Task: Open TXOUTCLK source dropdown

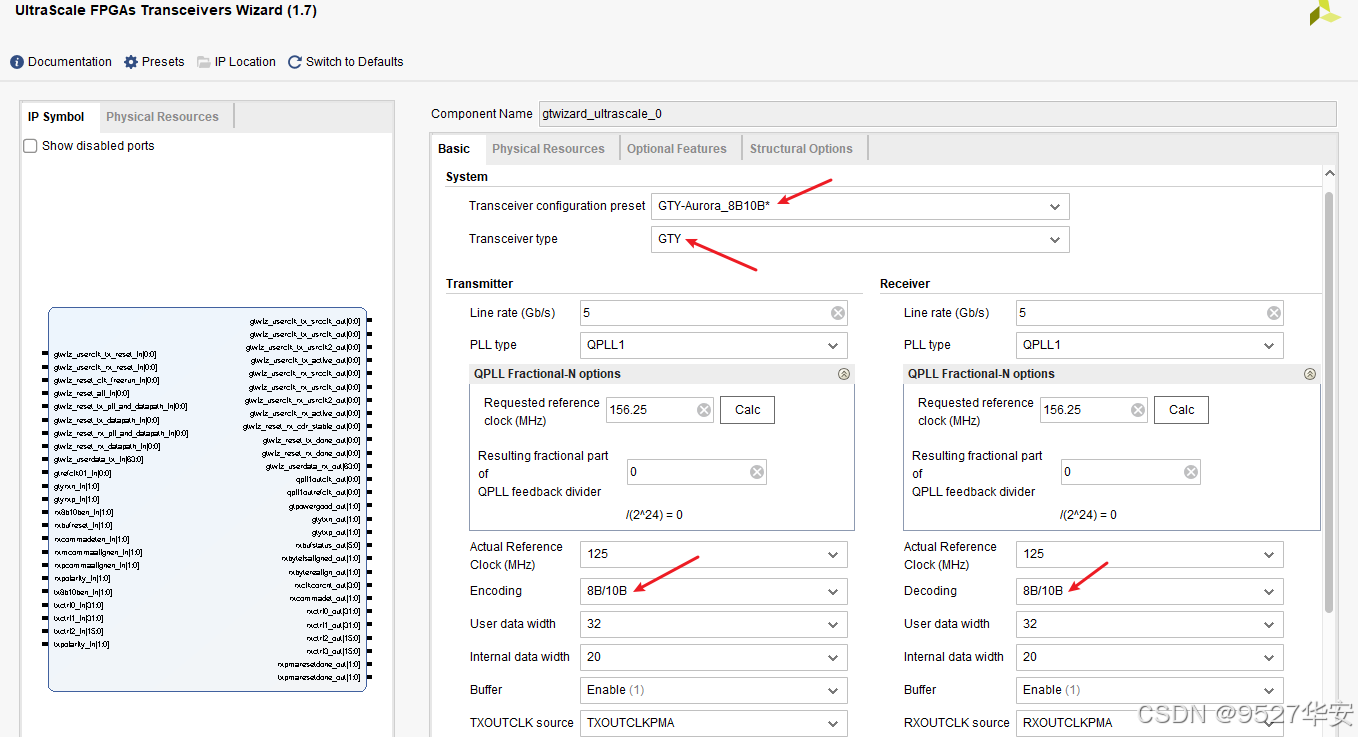Action: coord(714,723)
